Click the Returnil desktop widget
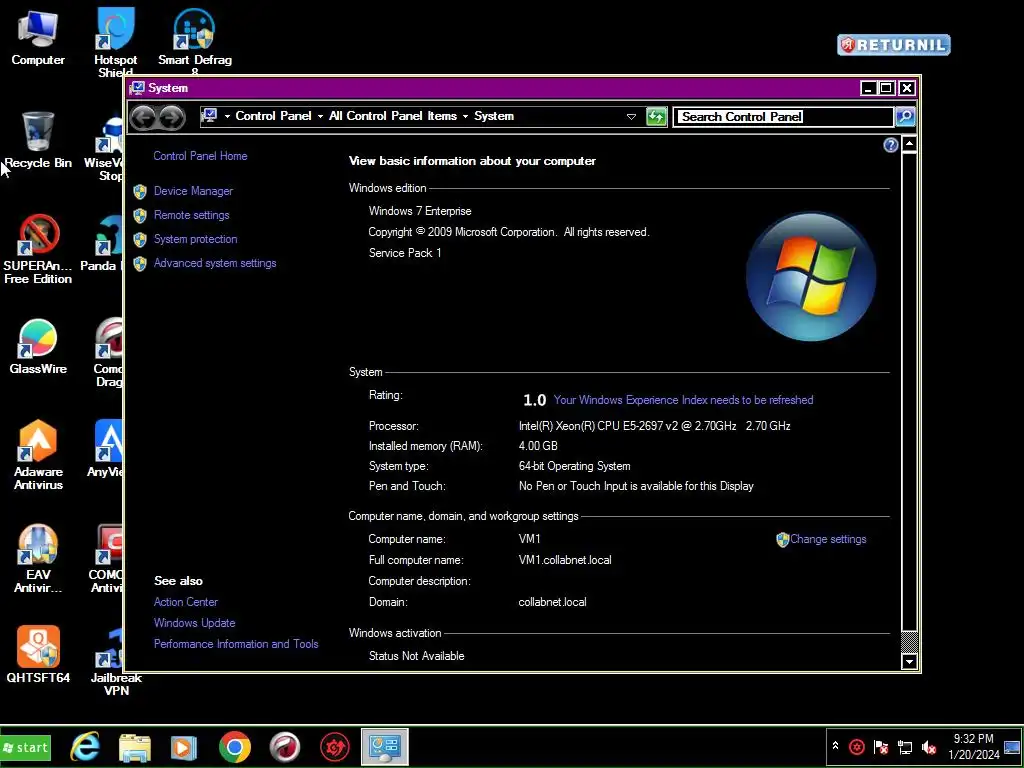Screen dimensions: 1024x768 click(893, 44)
